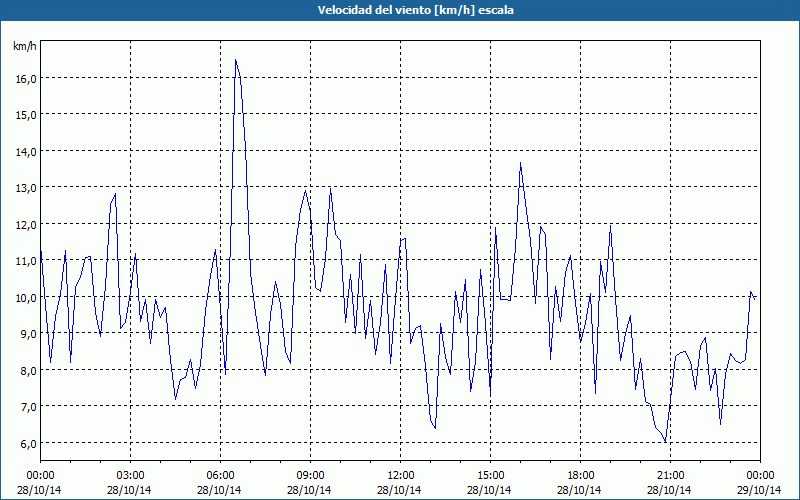Image resolution: width=800 pixels, height=500 pixels.
Task: Click the highest wind speed peak above 16 km/h
Action: pyautogui.click(x=235, y=60)
